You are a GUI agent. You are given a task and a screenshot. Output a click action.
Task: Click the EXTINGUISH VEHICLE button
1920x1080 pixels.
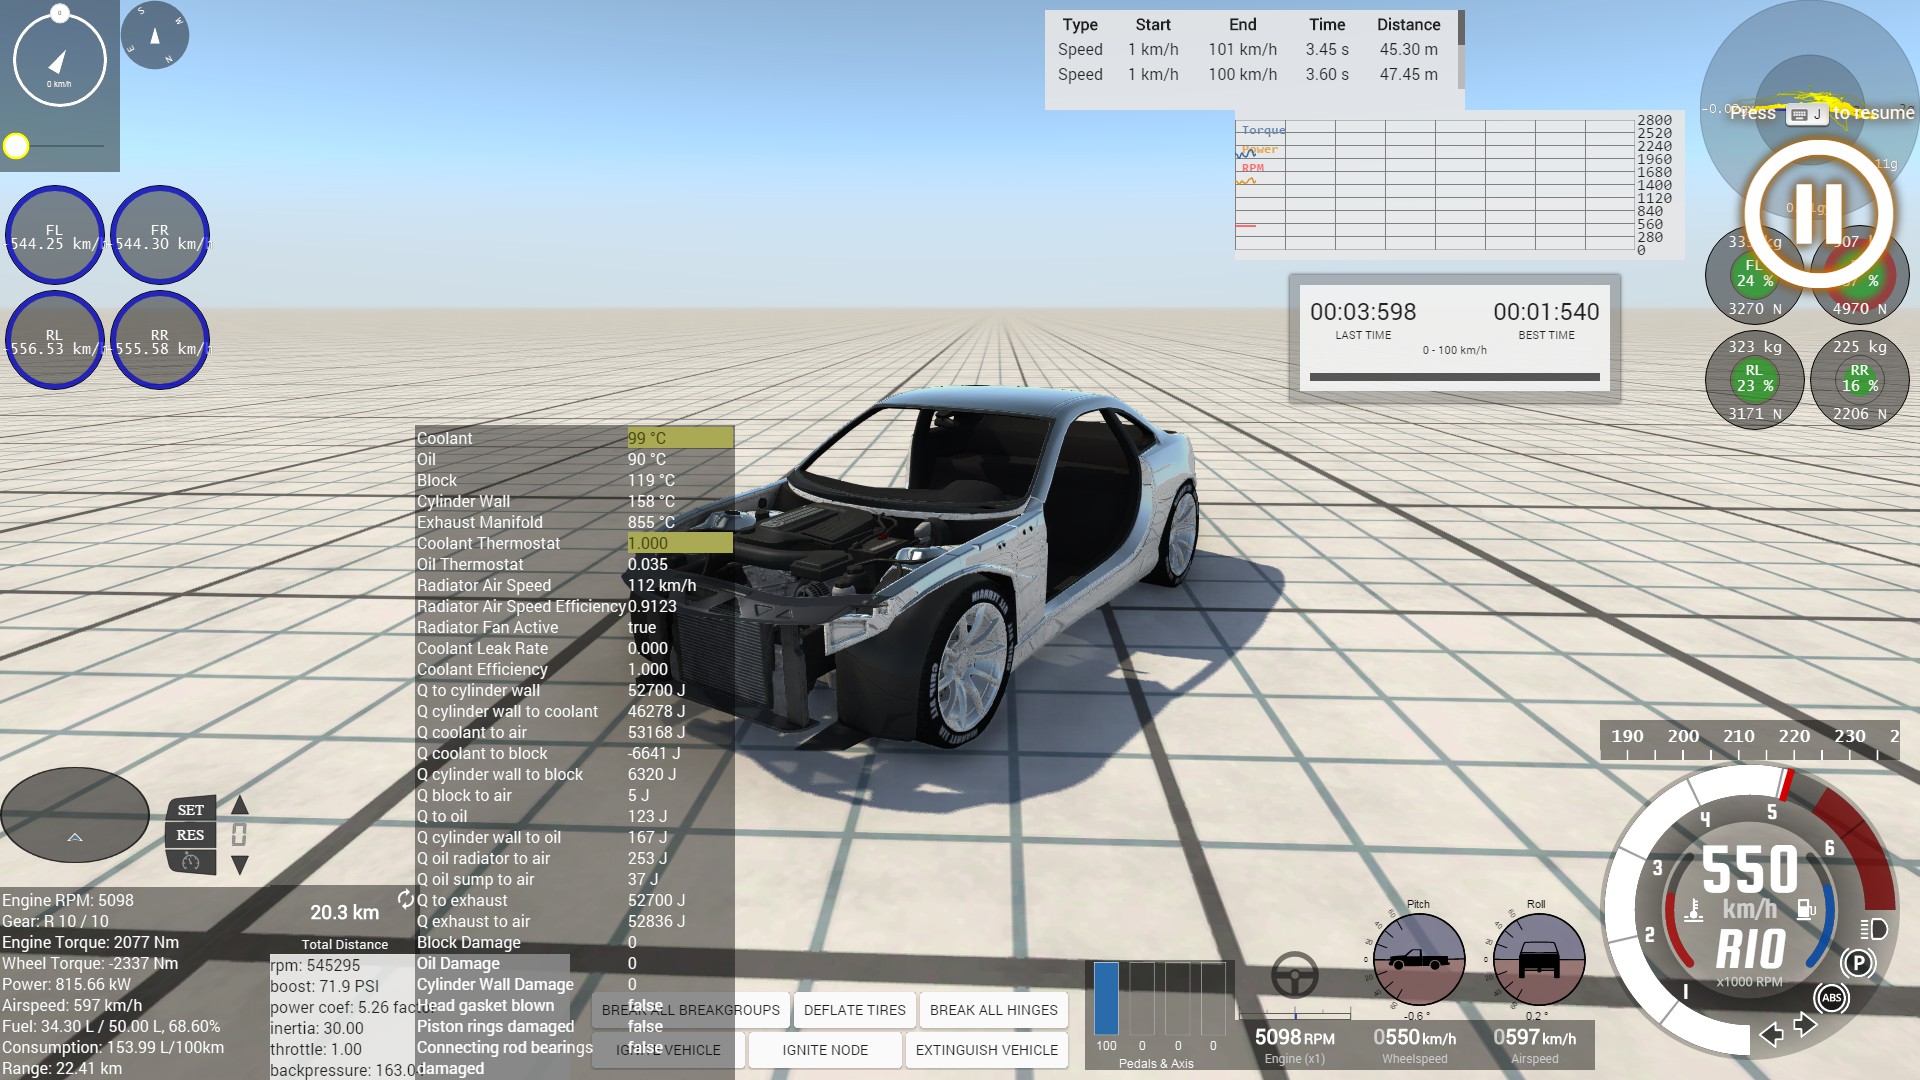click(x=987, y=1050)
